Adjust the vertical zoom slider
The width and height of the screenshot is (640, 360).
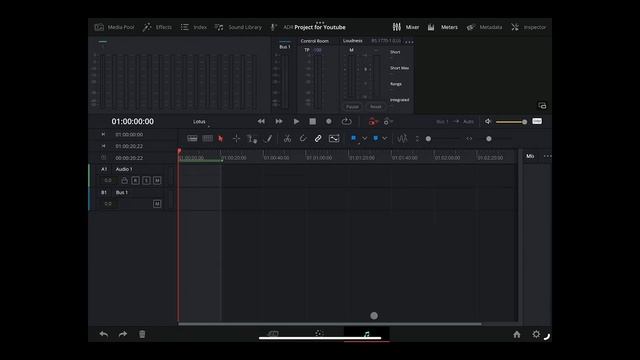[x=443, y=139]
